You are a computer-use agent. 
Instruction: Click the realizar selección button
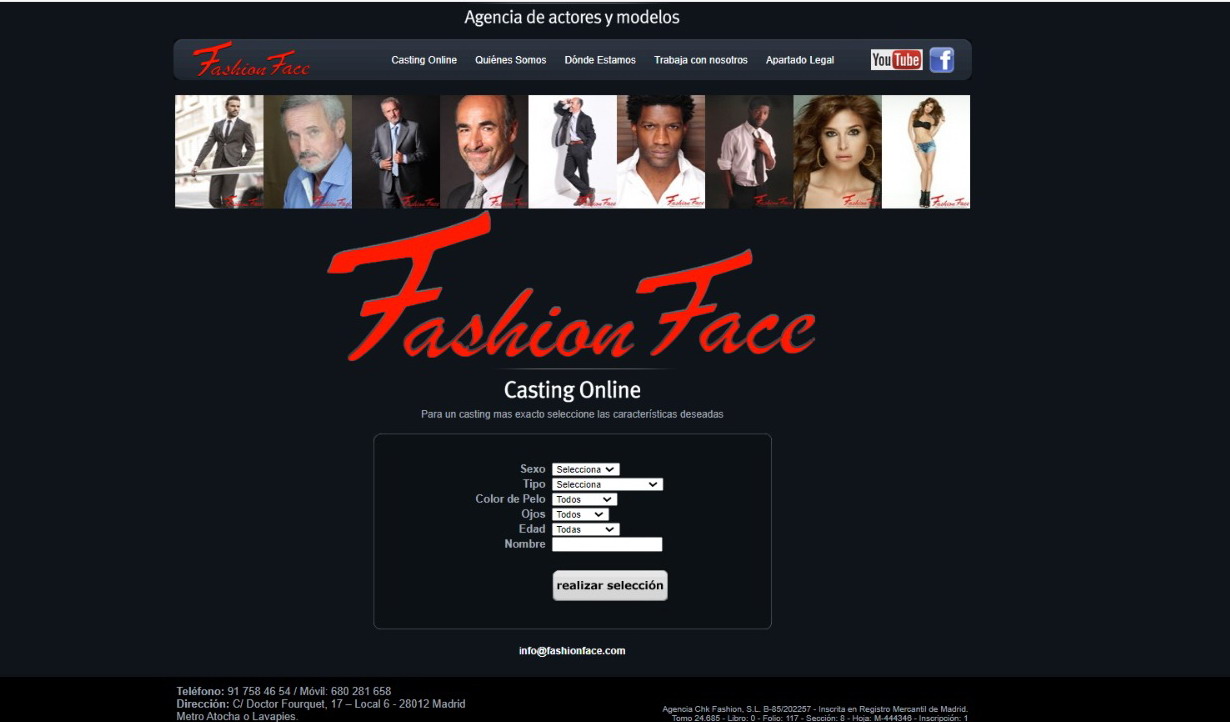pyautogui.click(x=610, y=586)
